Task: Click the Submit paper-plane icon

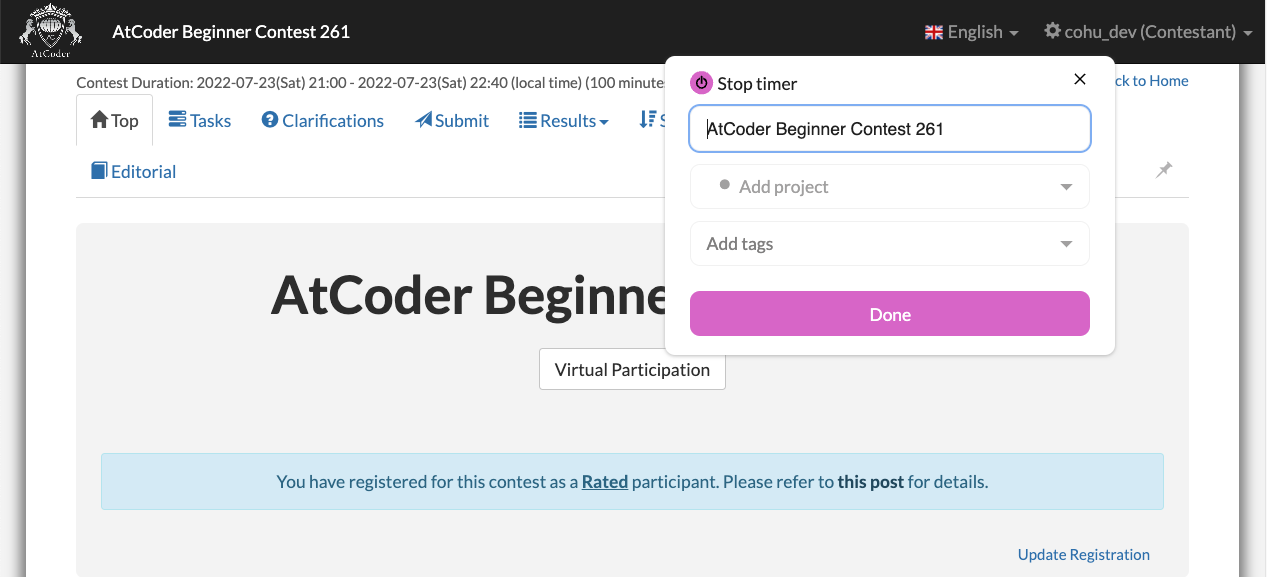Action: pyautogui.click(x=424, y=120)
